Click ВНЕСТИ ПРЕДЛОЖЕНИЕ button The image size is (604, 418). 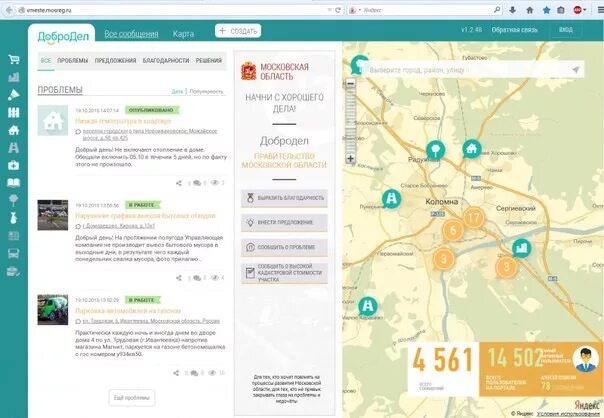(284, 223)
